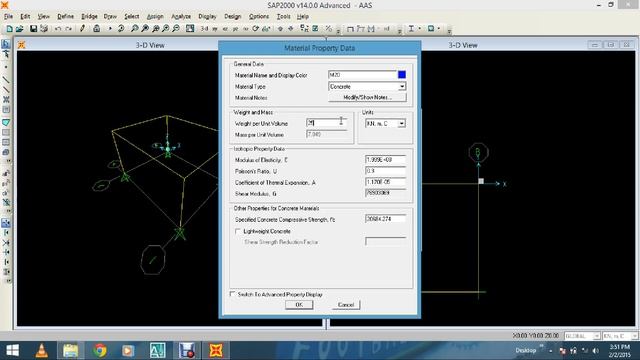
Task: Click the volume speaker tray icon
Action: tap(596, 351)
